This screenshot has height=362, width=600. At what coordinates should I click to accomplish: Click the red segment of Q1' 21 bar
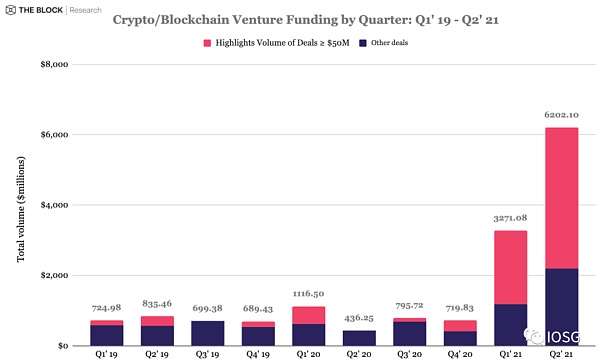tap(510, 267)
